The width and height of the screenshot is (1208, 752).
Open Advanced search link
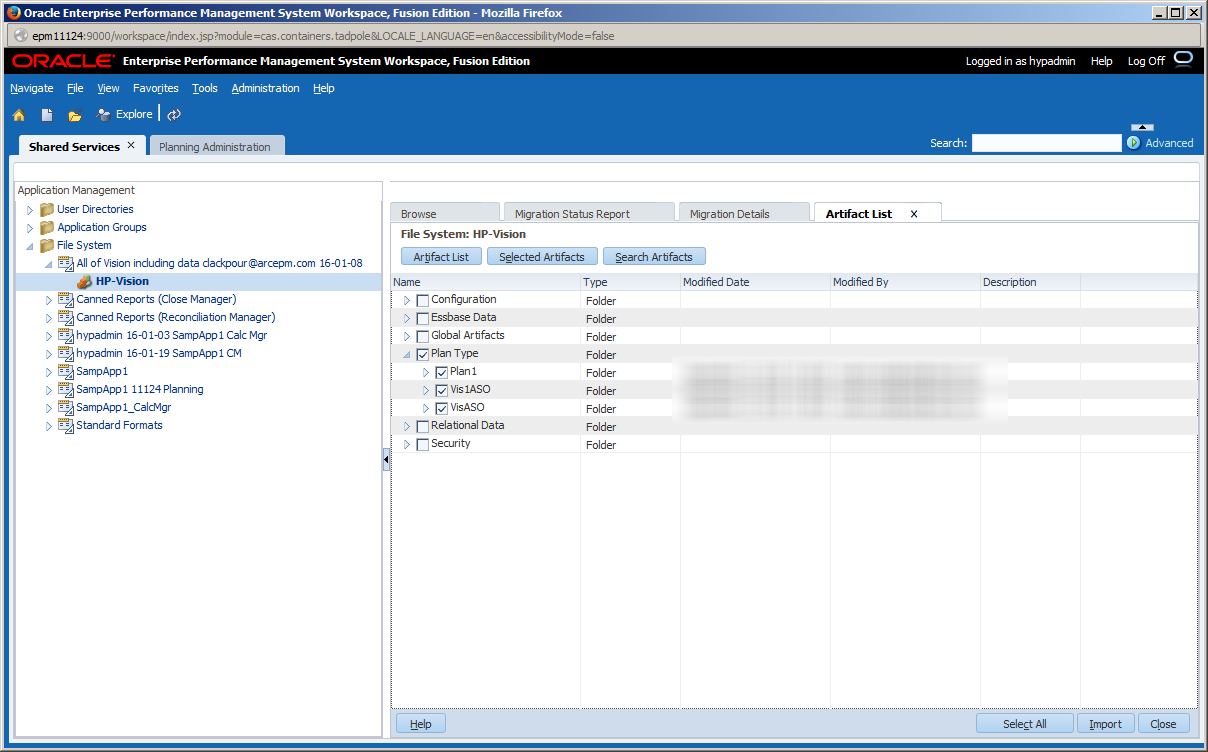click(x=1169, y=143)
